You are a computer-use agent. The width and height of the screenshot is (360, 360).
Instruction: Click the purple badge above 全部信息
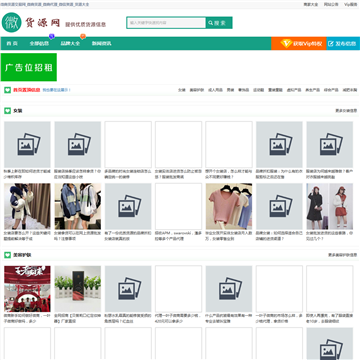(52, 36)
